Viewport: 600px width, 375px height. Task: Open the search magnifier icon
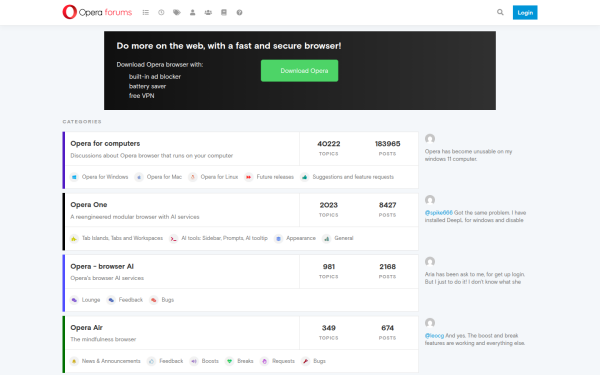click(x=500, y=12)
